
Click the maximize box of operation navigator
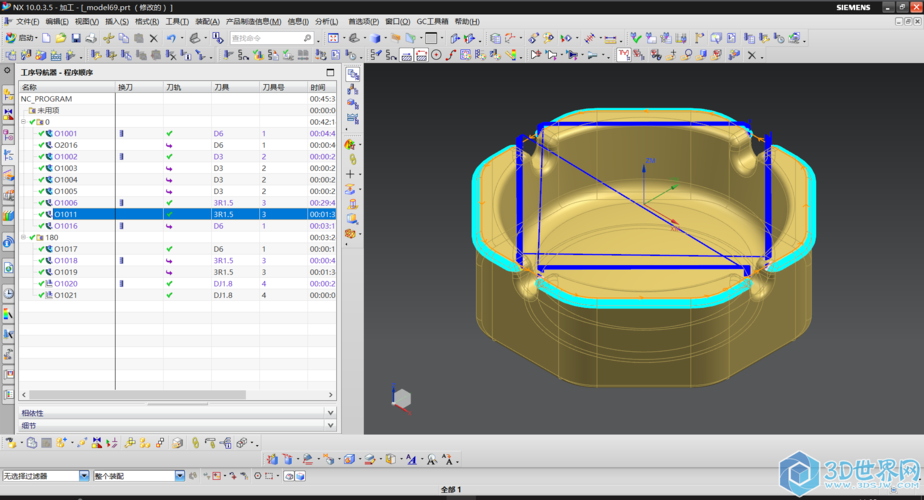[x=330, y=72]
